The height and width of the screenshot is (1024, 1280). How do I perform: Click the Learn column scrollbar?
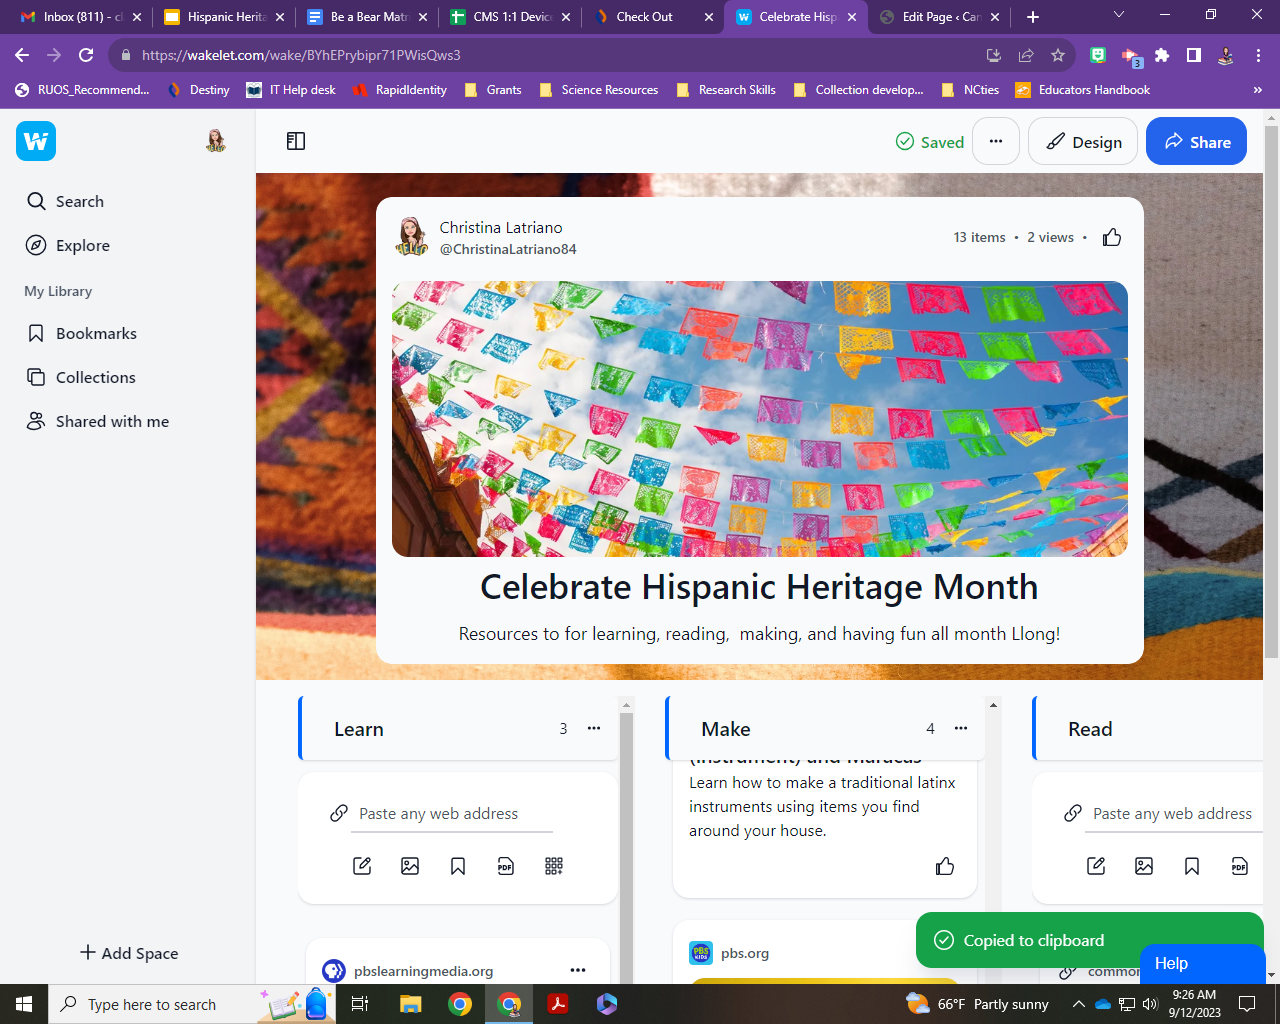tap(627, 840)
